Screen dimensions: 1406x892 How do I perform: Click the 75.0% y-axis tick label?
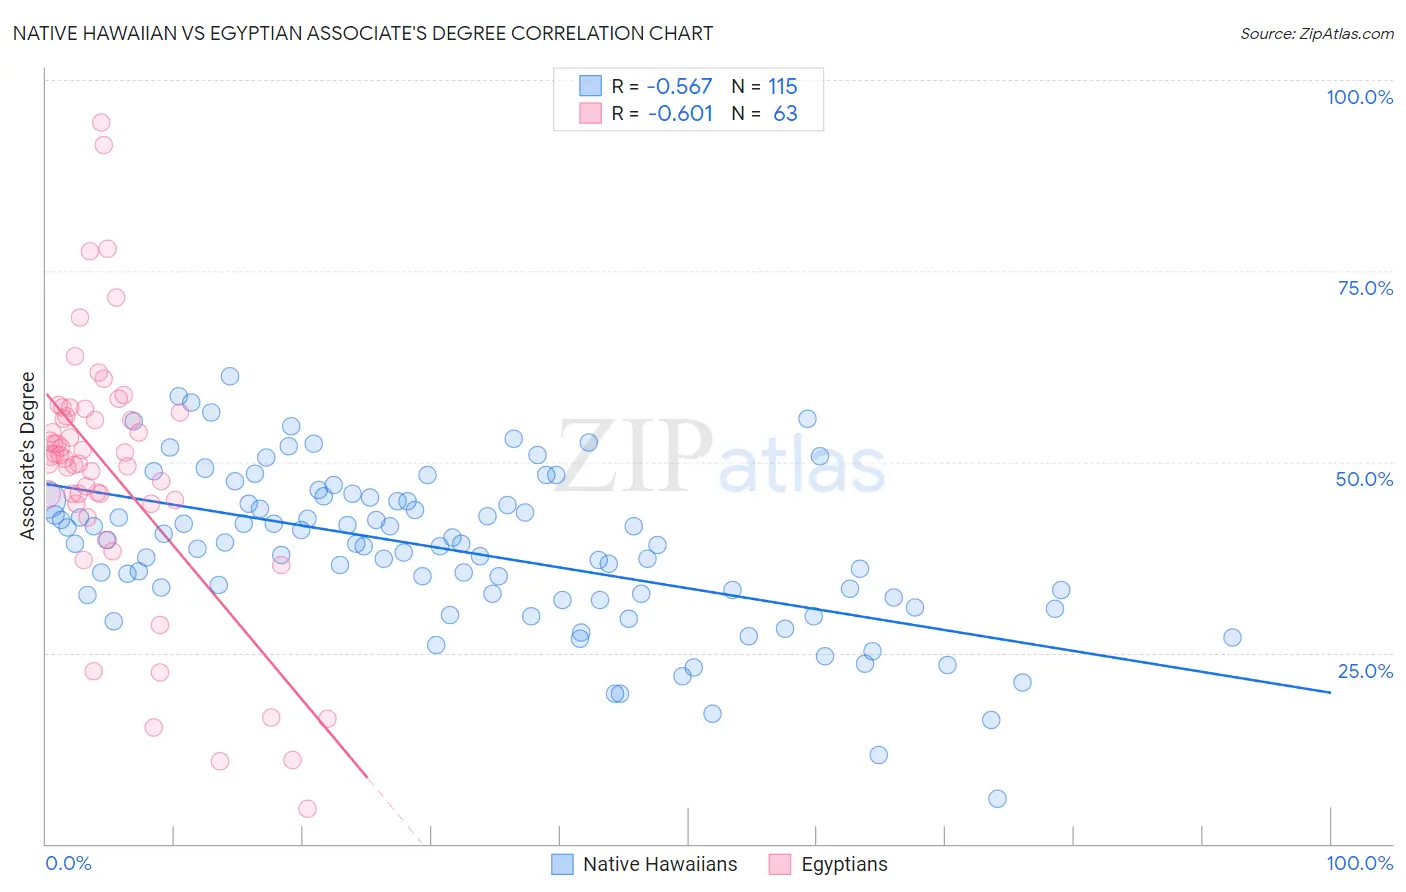click(x=1365, y=288)
